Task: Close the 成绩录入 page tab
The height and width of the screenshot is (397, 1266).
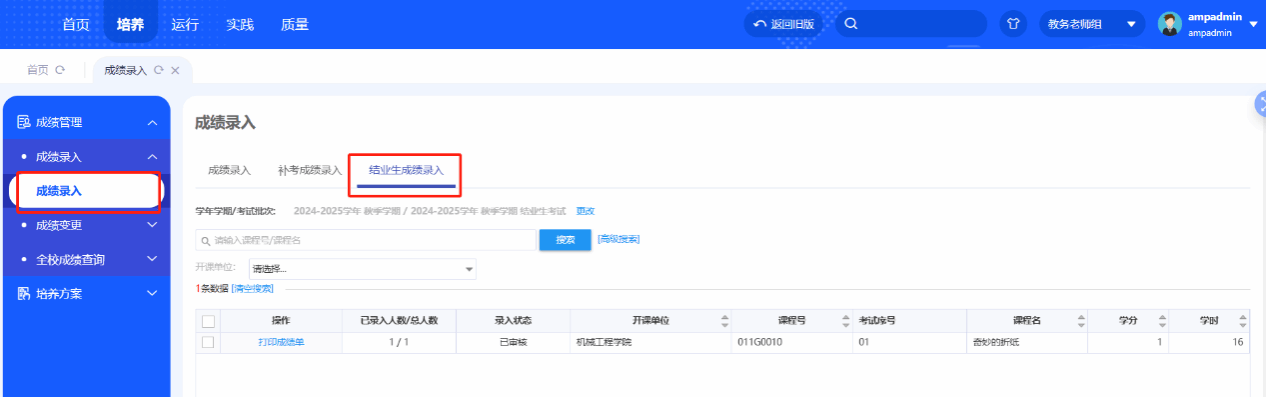Action: (175, 70)
